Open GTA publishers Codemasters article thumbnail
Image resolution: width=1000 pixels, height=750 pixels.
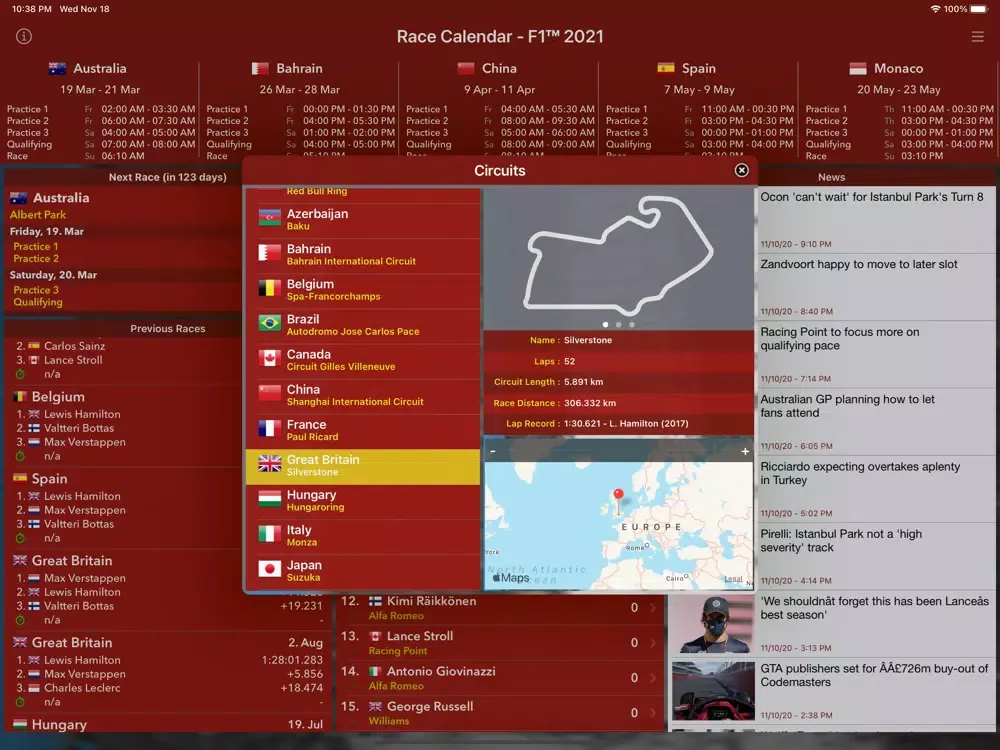(713, 691)
